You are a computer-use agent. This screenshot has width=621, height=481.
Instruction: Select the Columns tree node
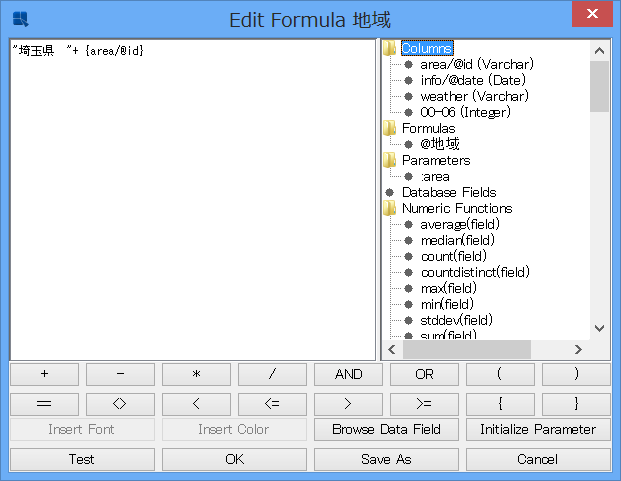427,48
